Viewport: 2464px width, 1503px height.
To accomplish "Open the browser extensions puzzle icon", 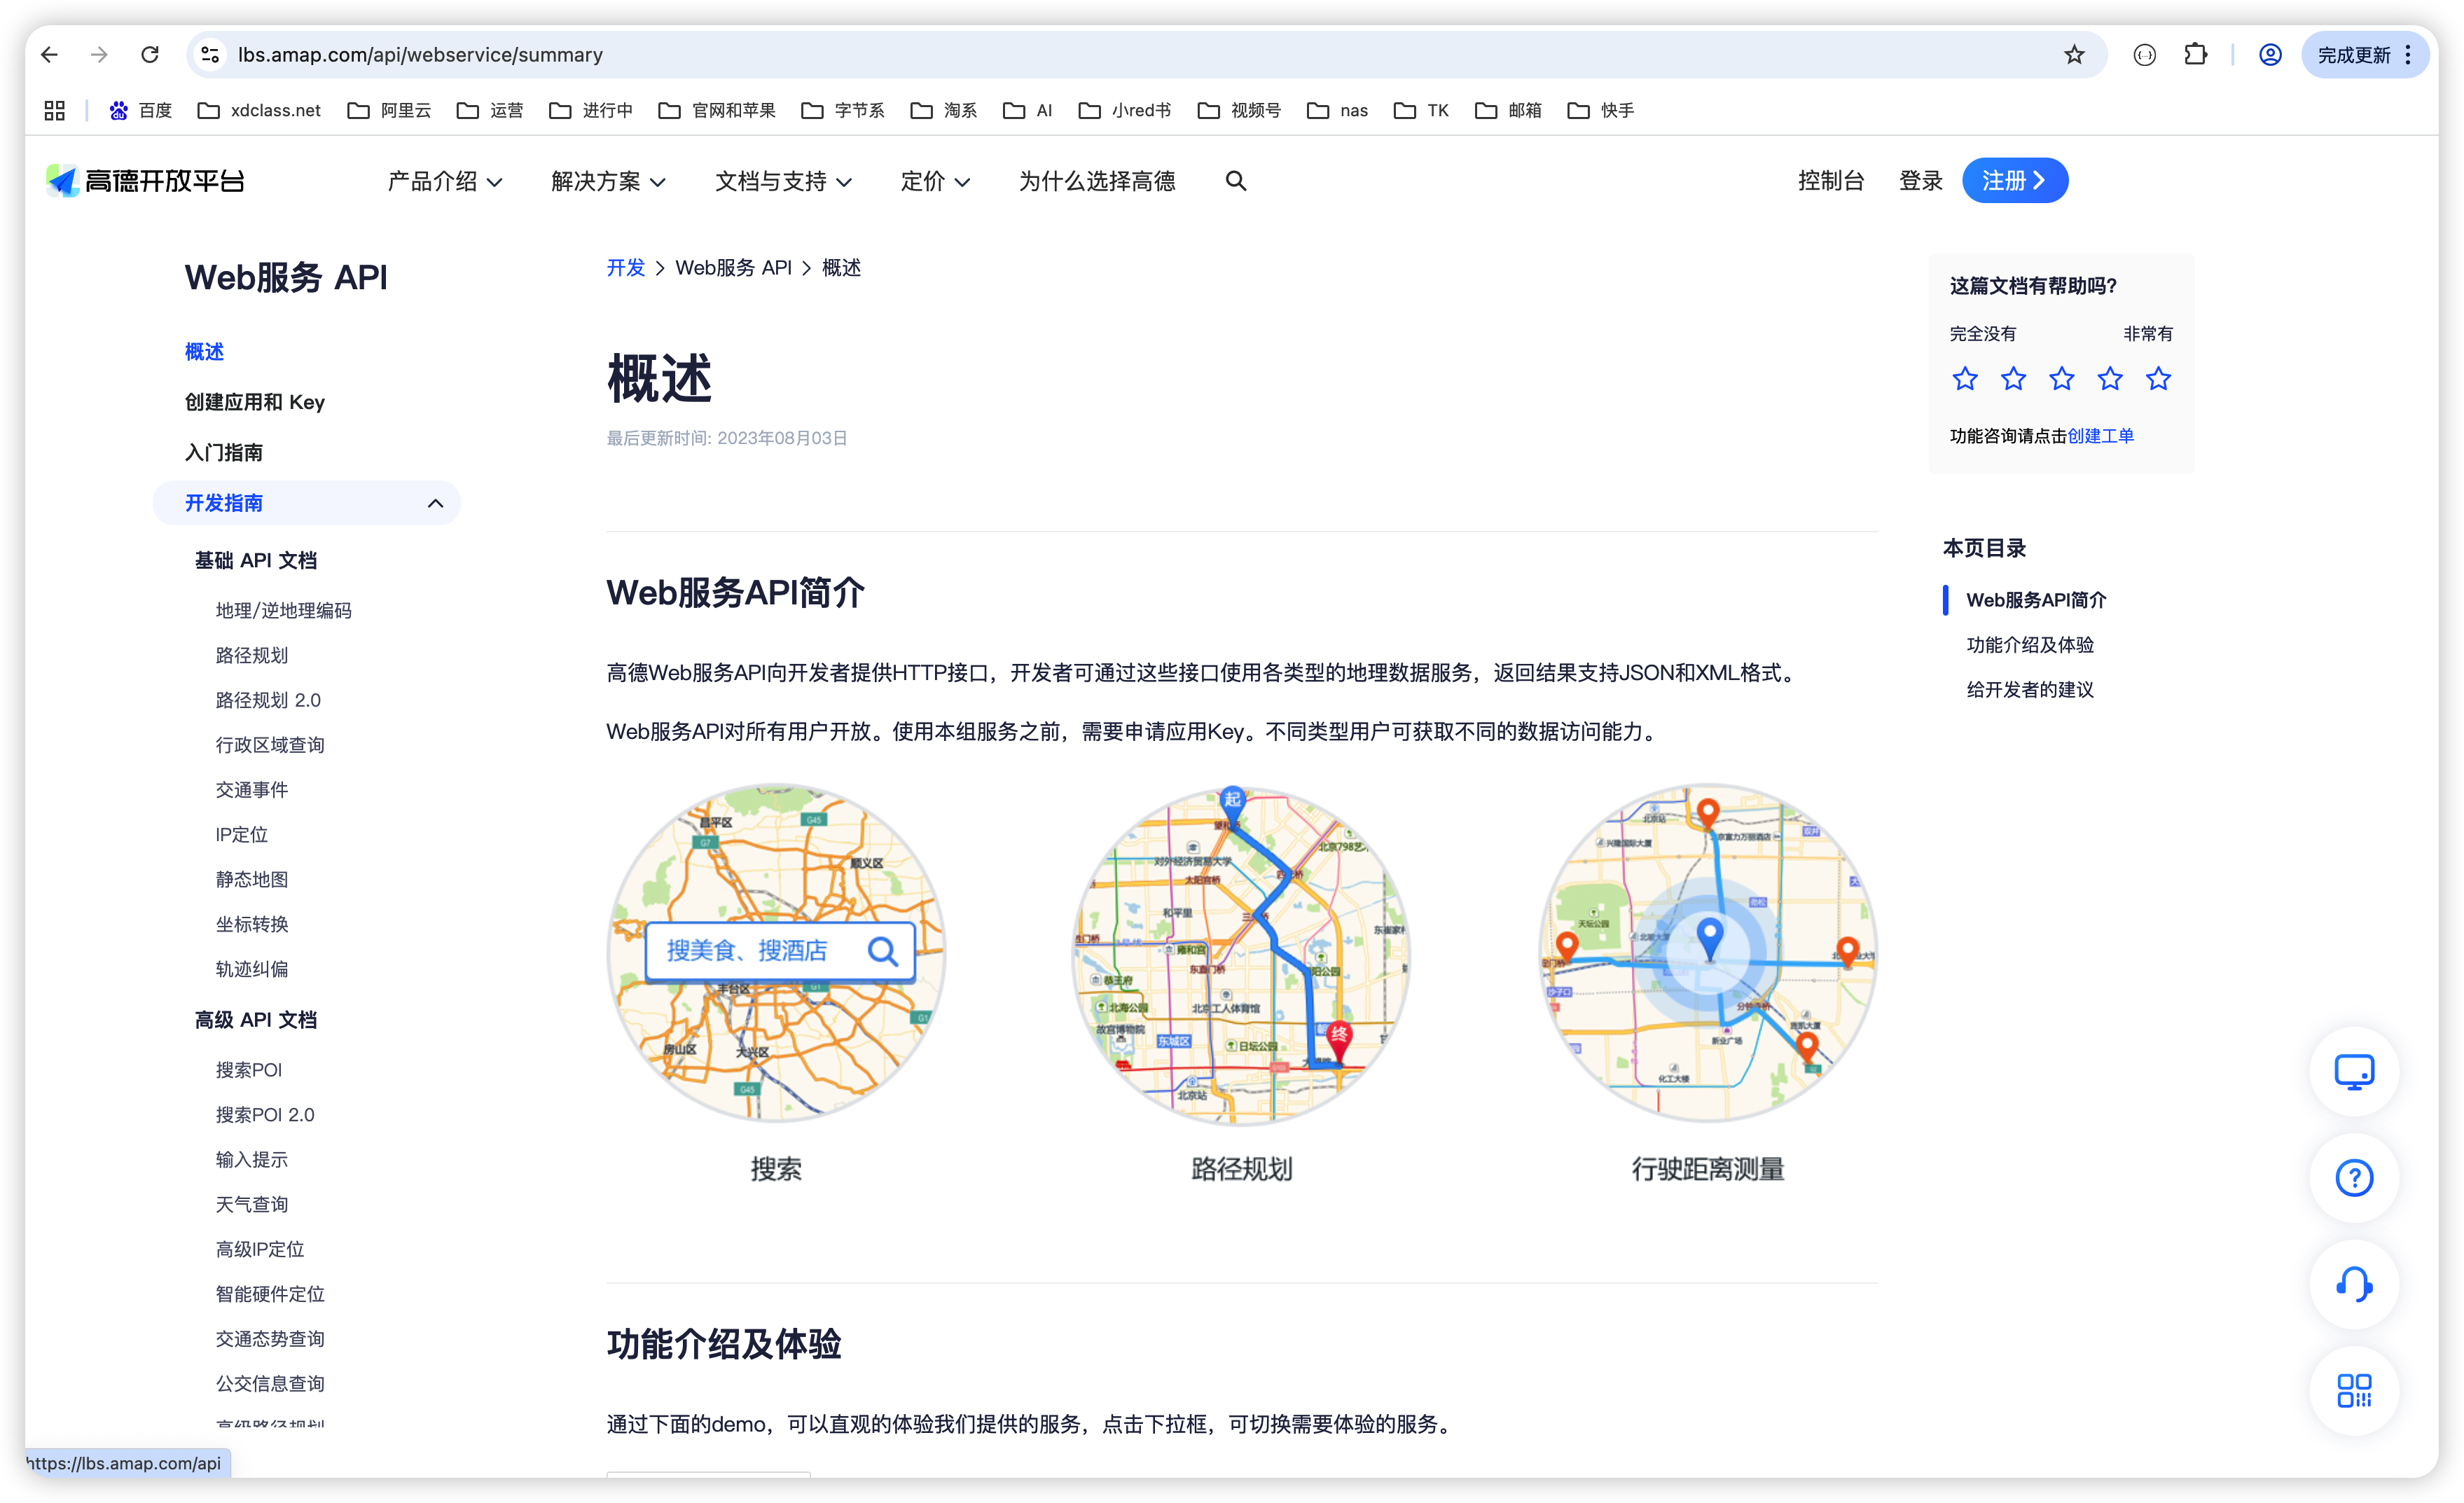I will [x=2196, y=55].
